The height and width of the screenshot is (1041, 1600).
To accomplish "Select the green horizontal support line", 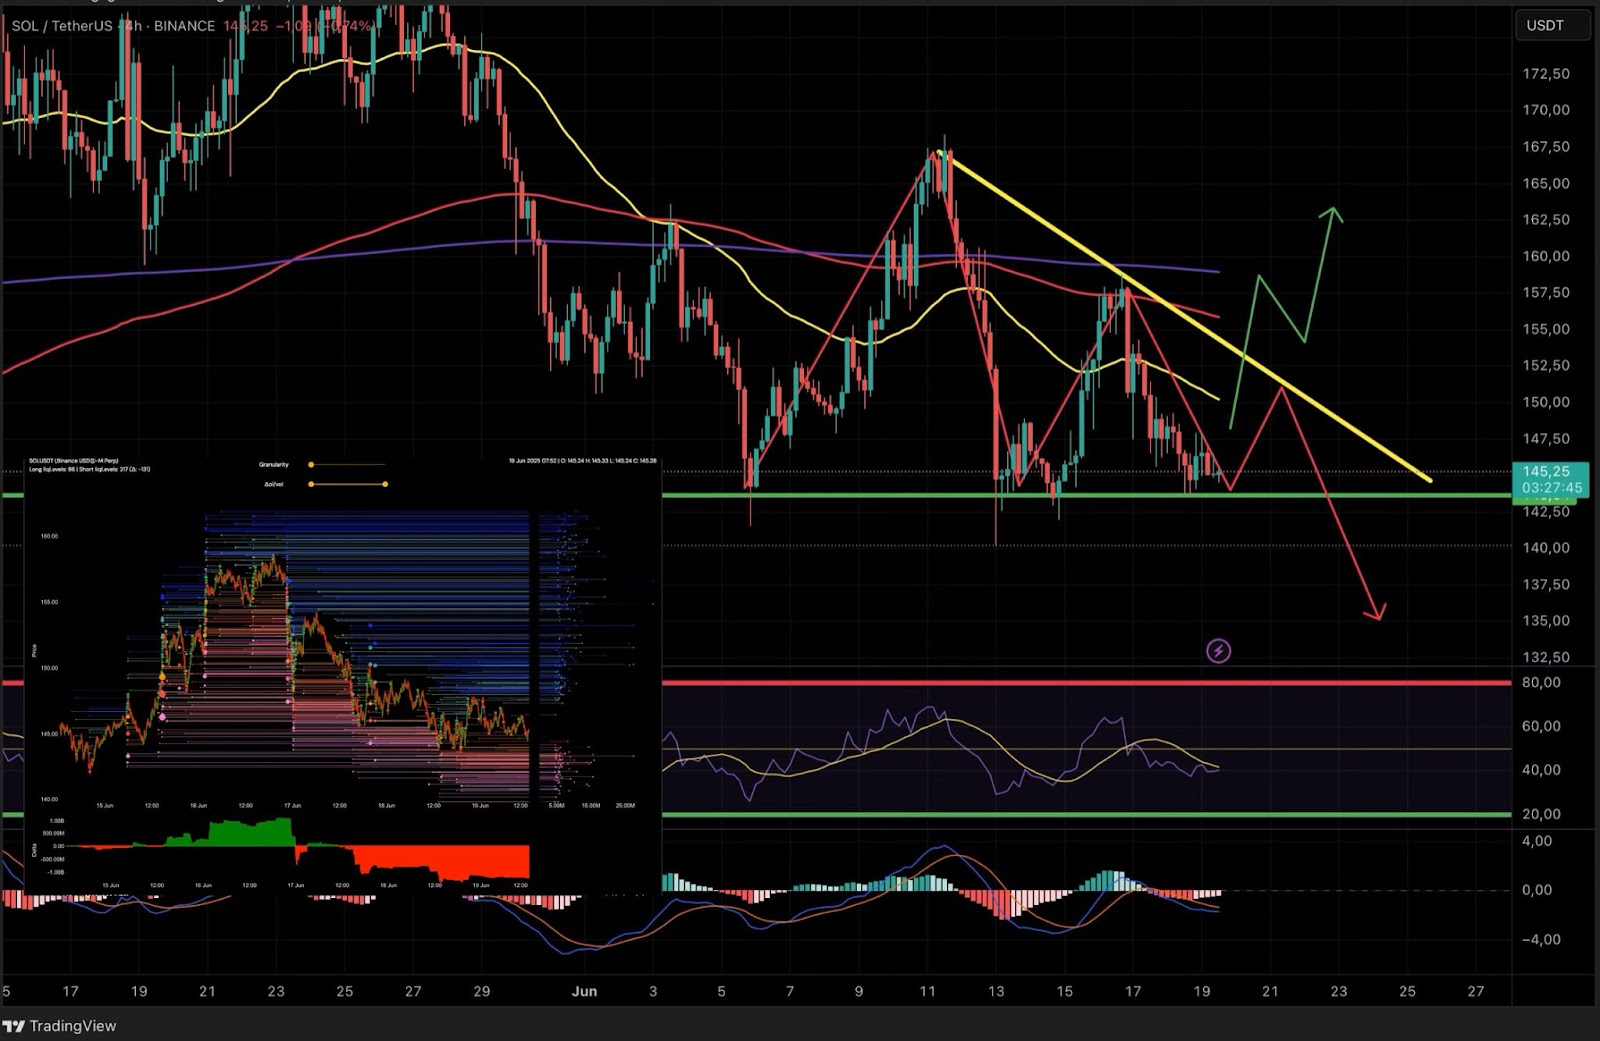I will tap(1085, 495).
